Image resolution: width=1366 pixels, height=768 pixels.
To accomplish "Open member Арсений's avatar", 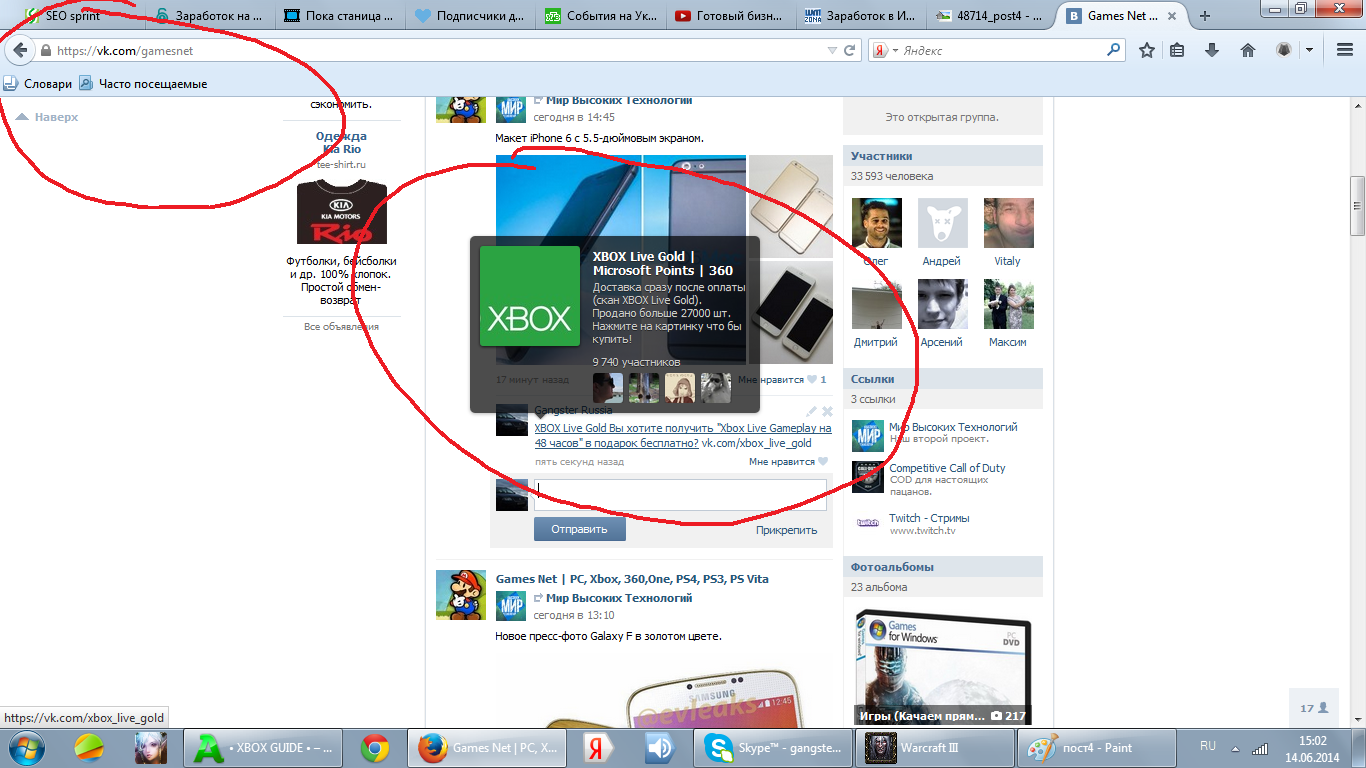I will click(x=942, y=304).
